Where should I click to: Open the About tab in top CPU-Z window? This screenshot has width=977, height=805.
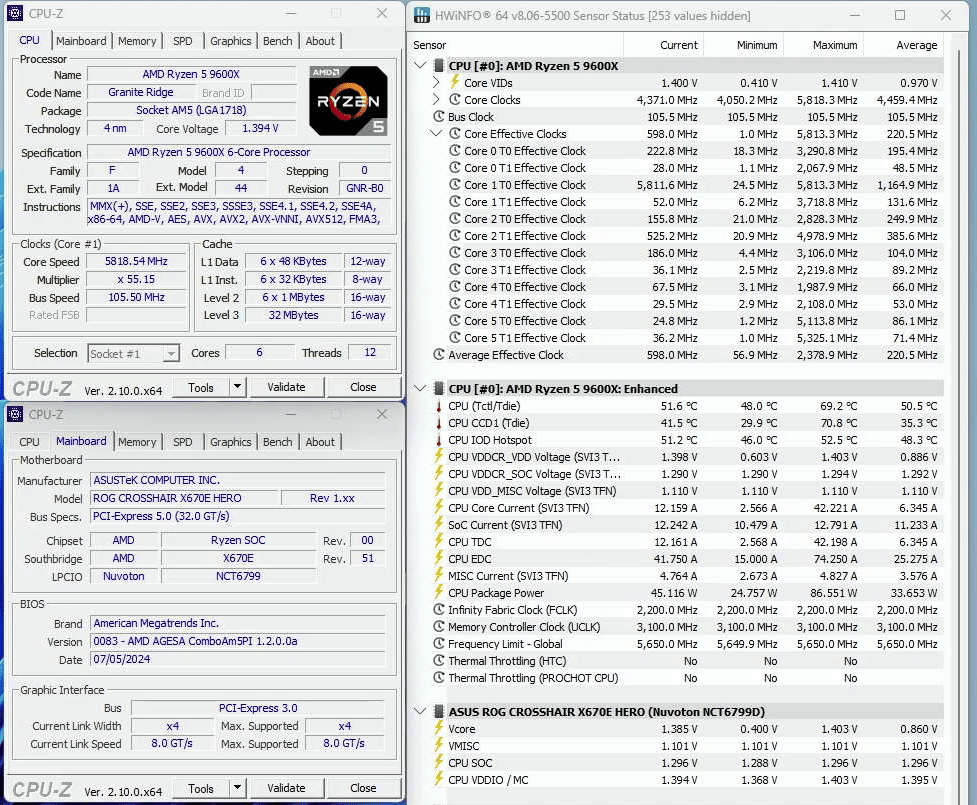[320, 41]
